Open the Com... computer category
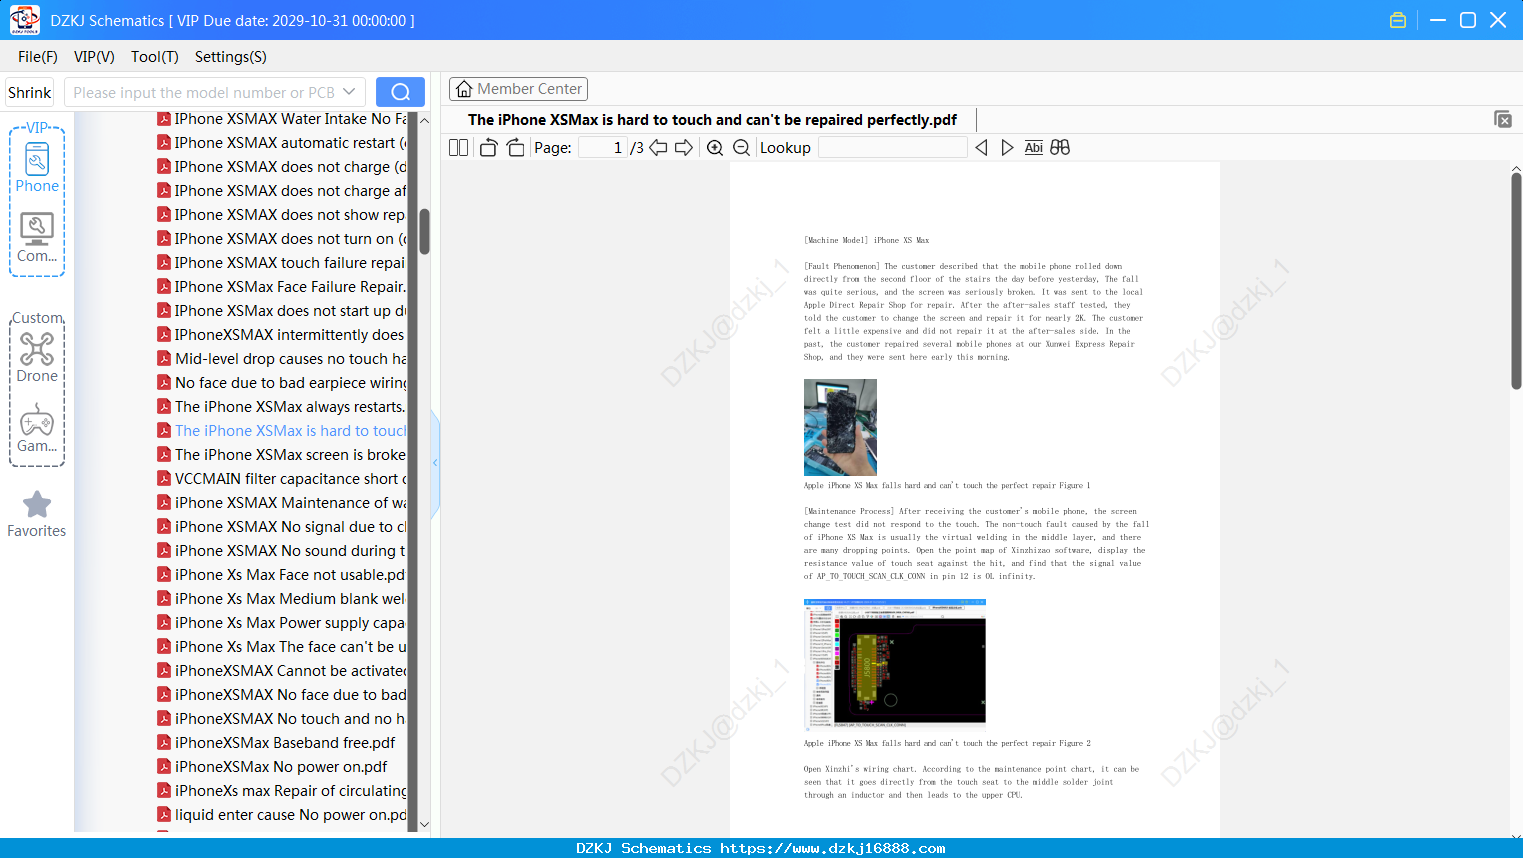 pos(37,238)
